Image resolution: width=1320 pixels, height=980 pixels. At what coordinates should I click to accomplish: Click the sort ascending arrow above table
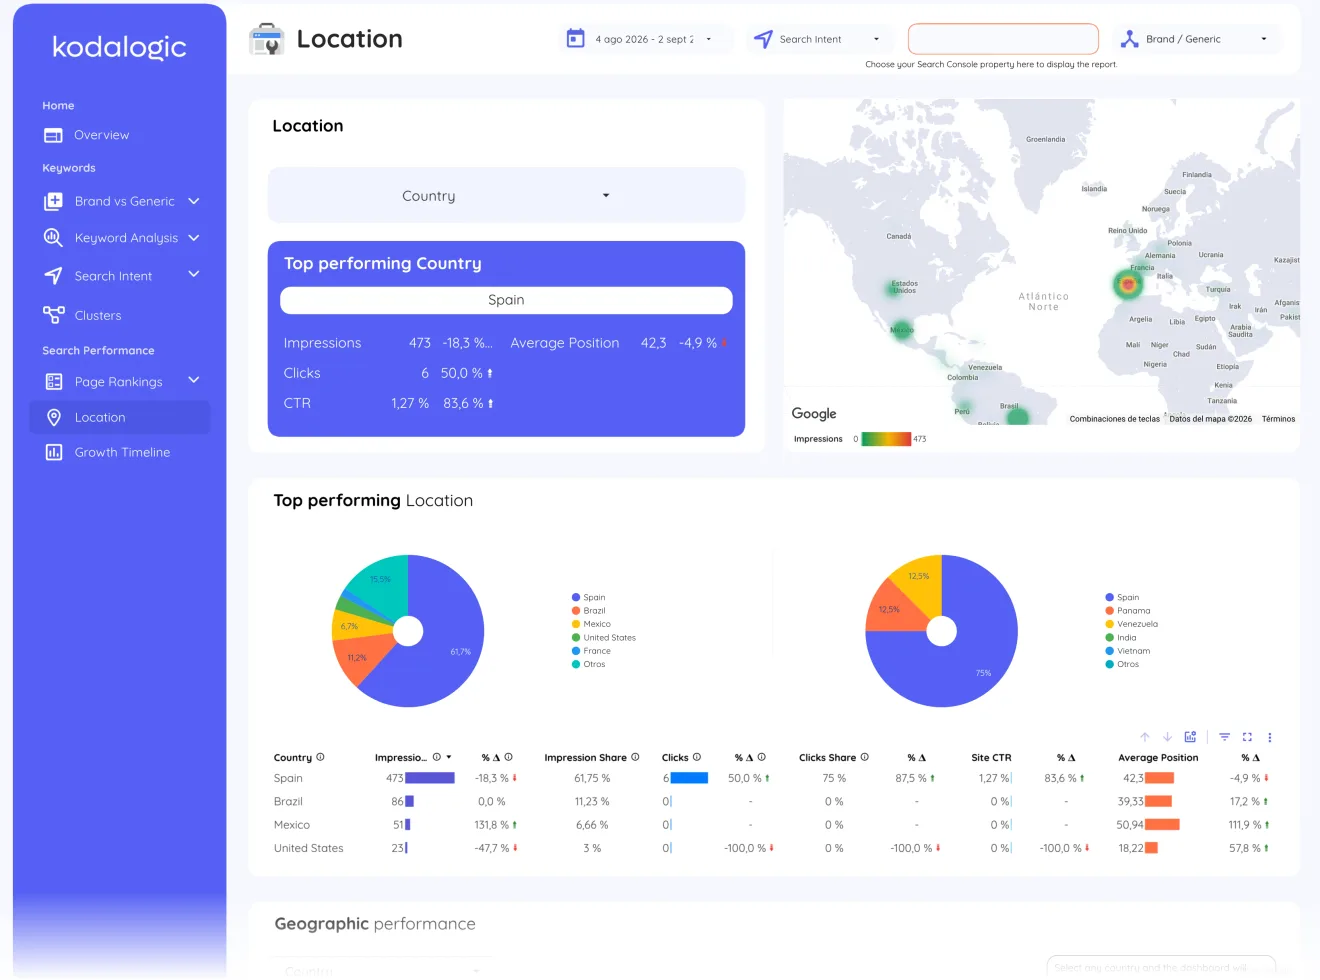1145,737
